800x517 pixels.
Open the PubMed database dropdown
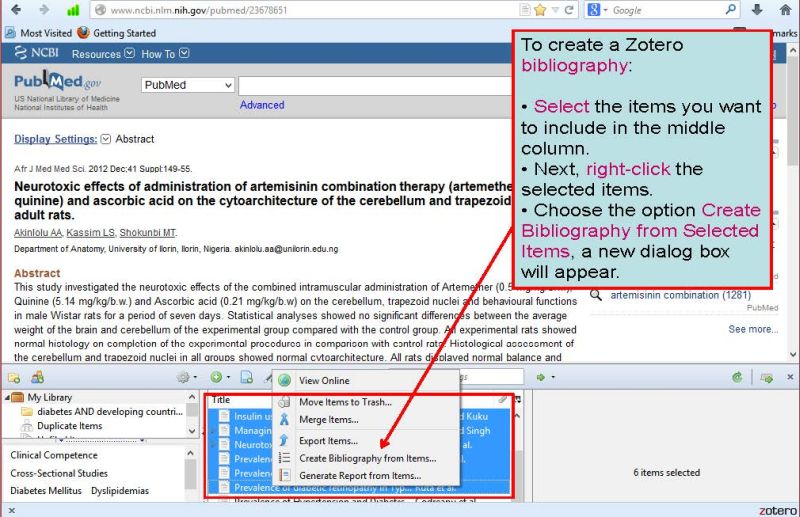pyautogui.click(x=188, y=86)
